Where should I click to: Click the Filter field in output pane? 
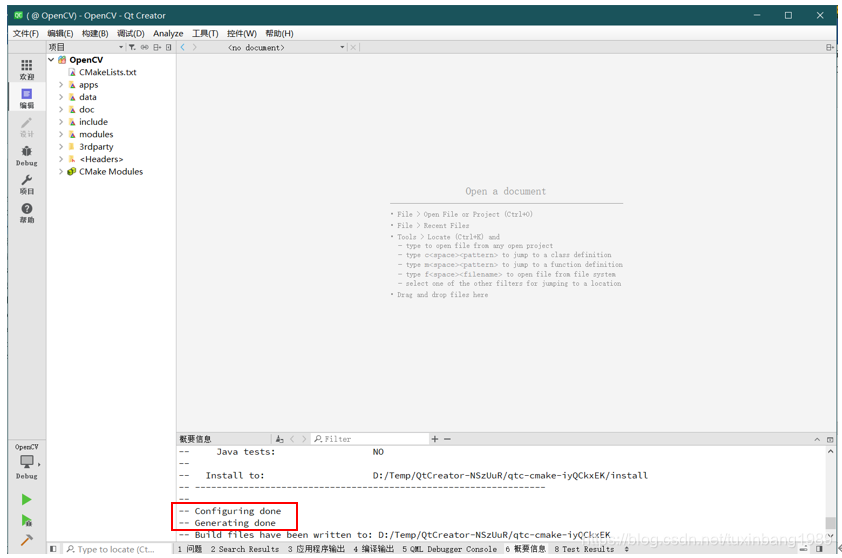tap(370, 439)
